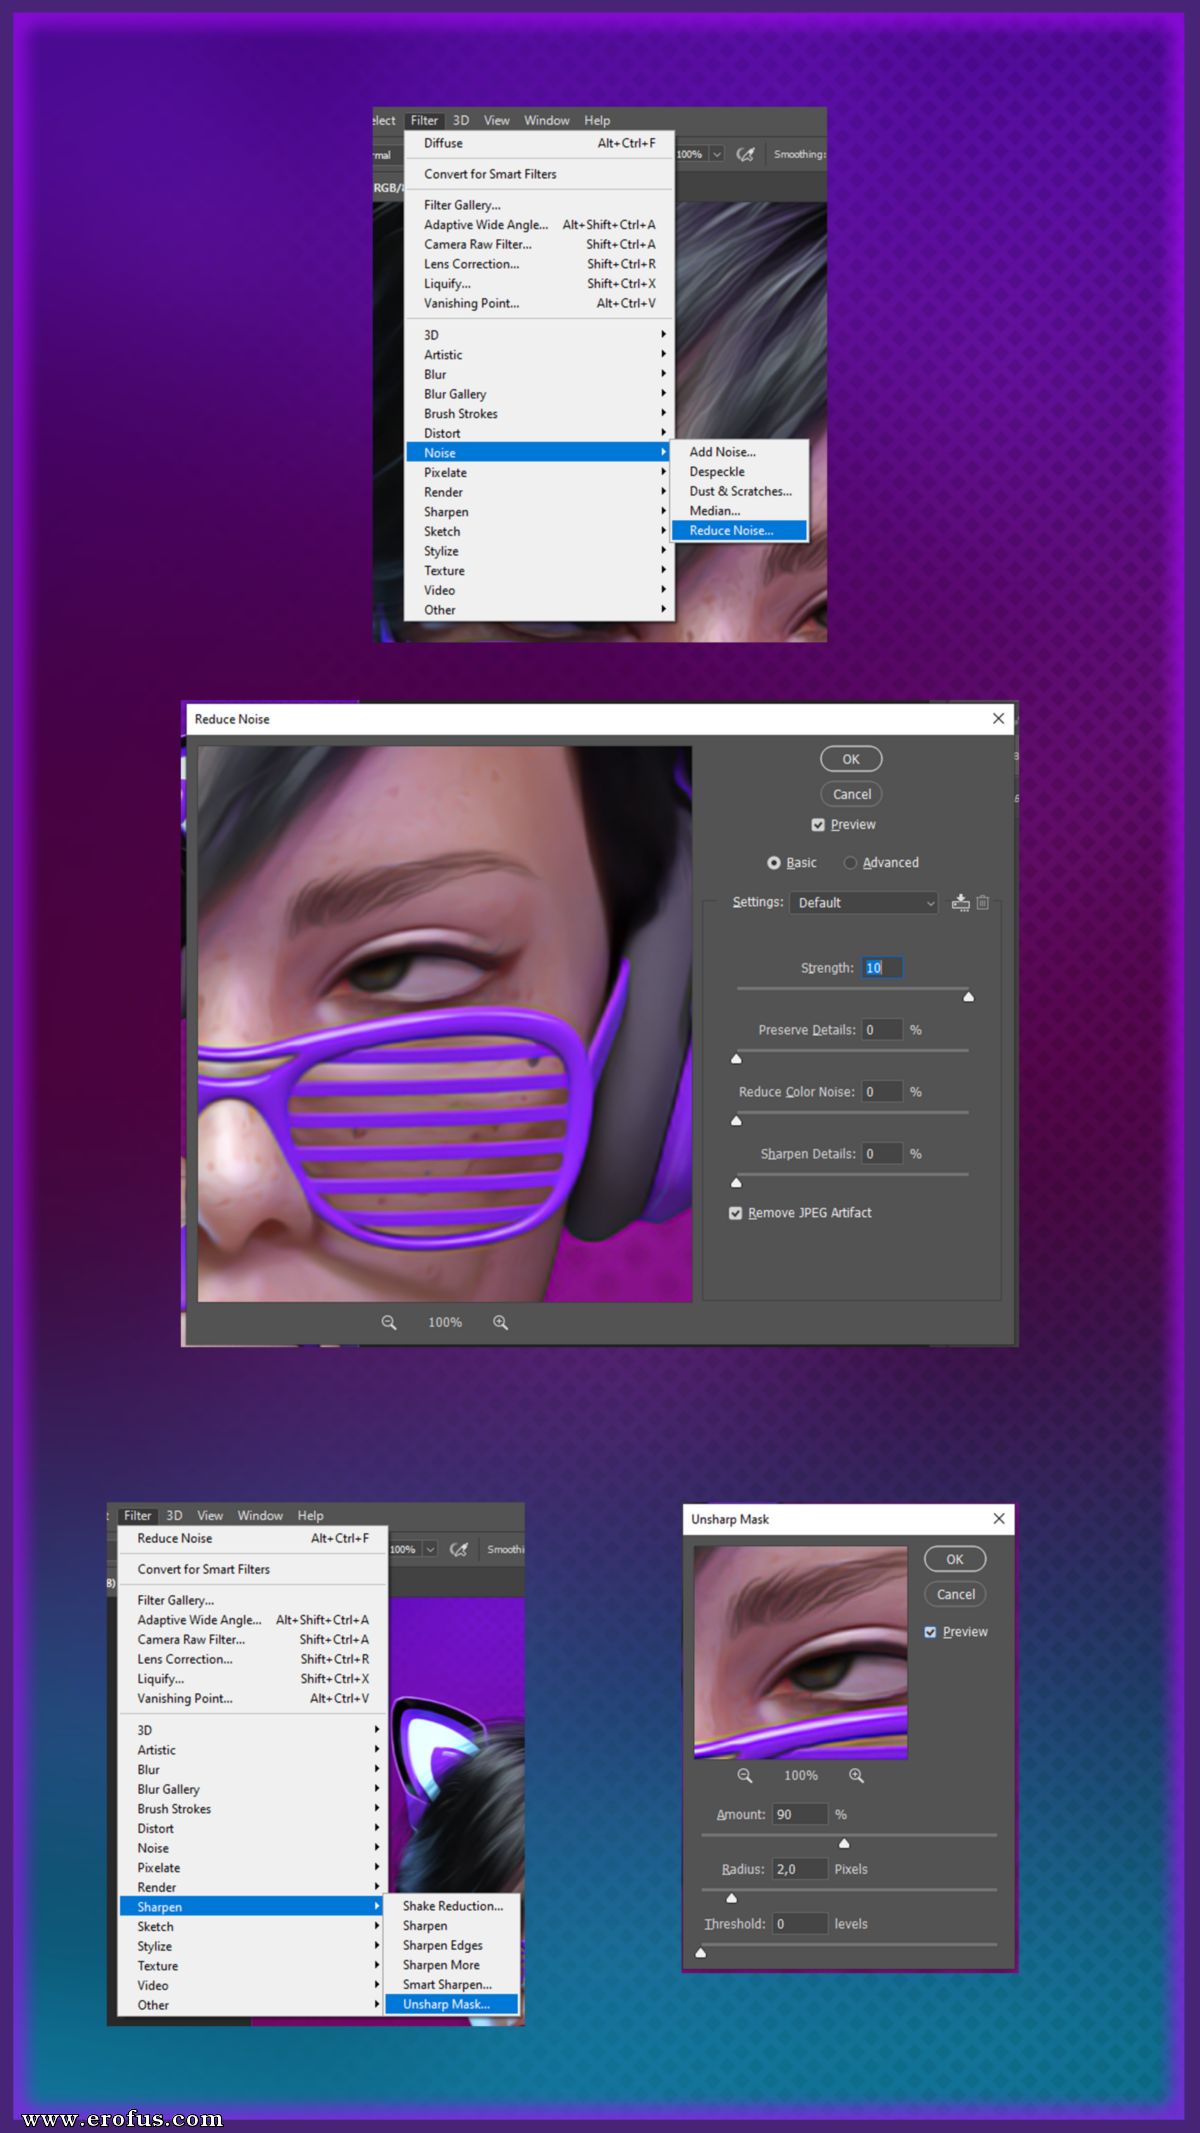Click the Strength value field

point(883,968)
